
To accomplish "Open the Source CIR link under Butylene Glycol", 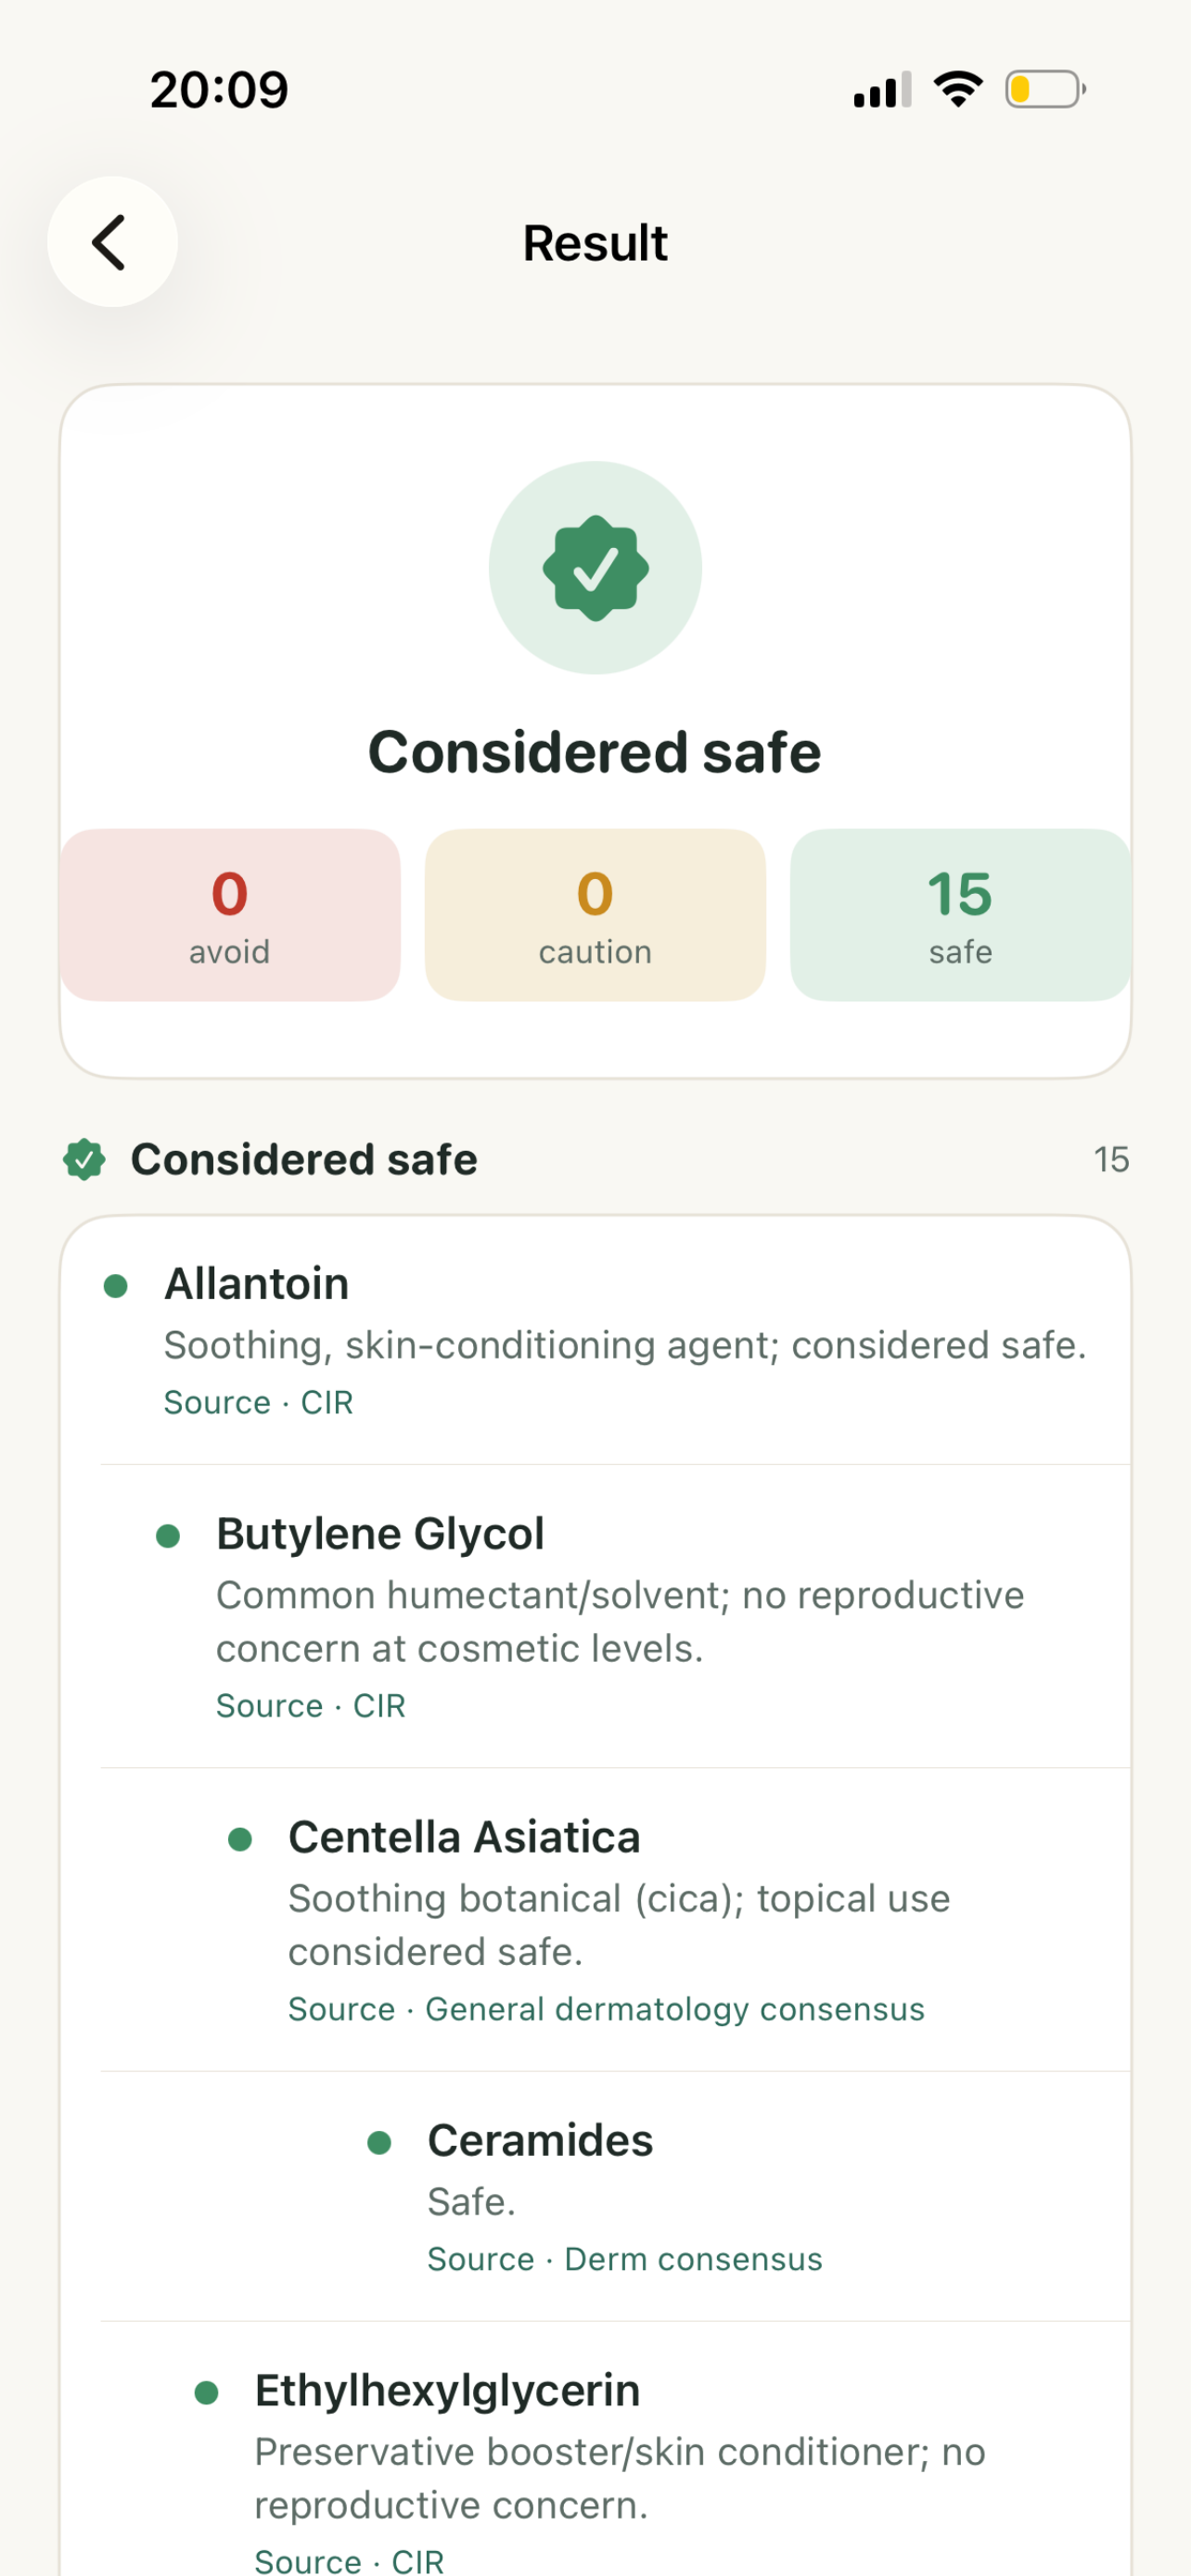I will pyautogui.click(x=311, y=1706).
